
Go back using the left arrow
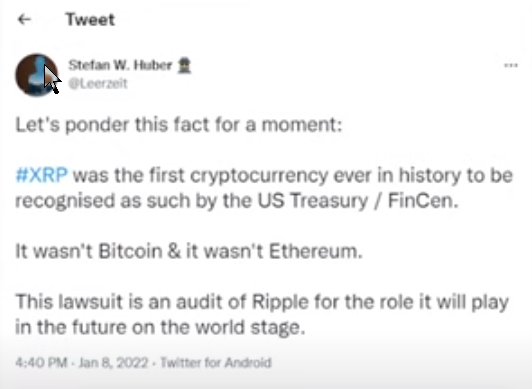click(24, 20)
